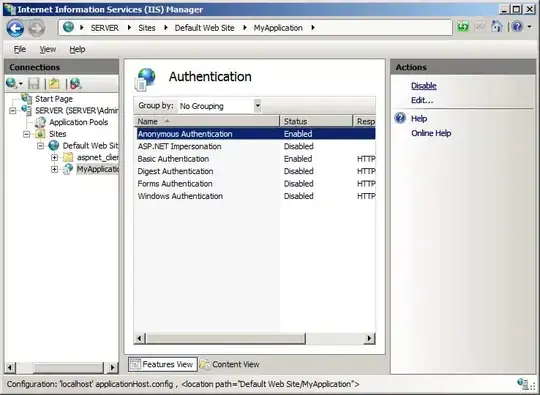This screenshot has width=540, height=395.
Task: Click the Application Pools icon
Action: tap(40, 122)
